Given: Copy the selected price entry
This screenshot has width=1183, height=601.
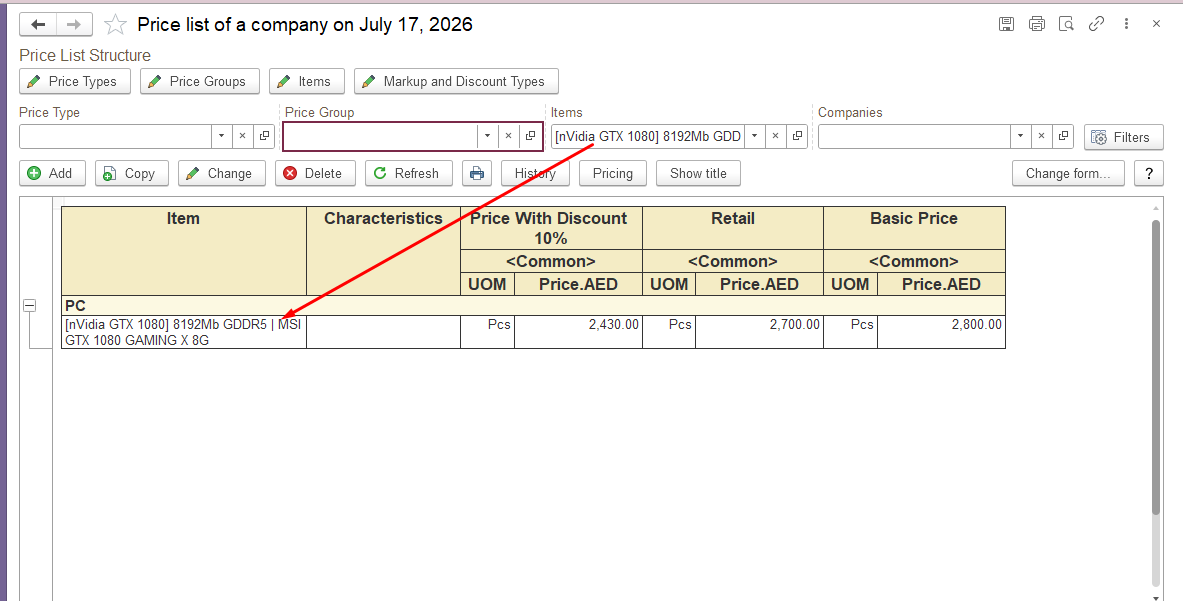Looking at the screenshot, I should coord(131,173).
